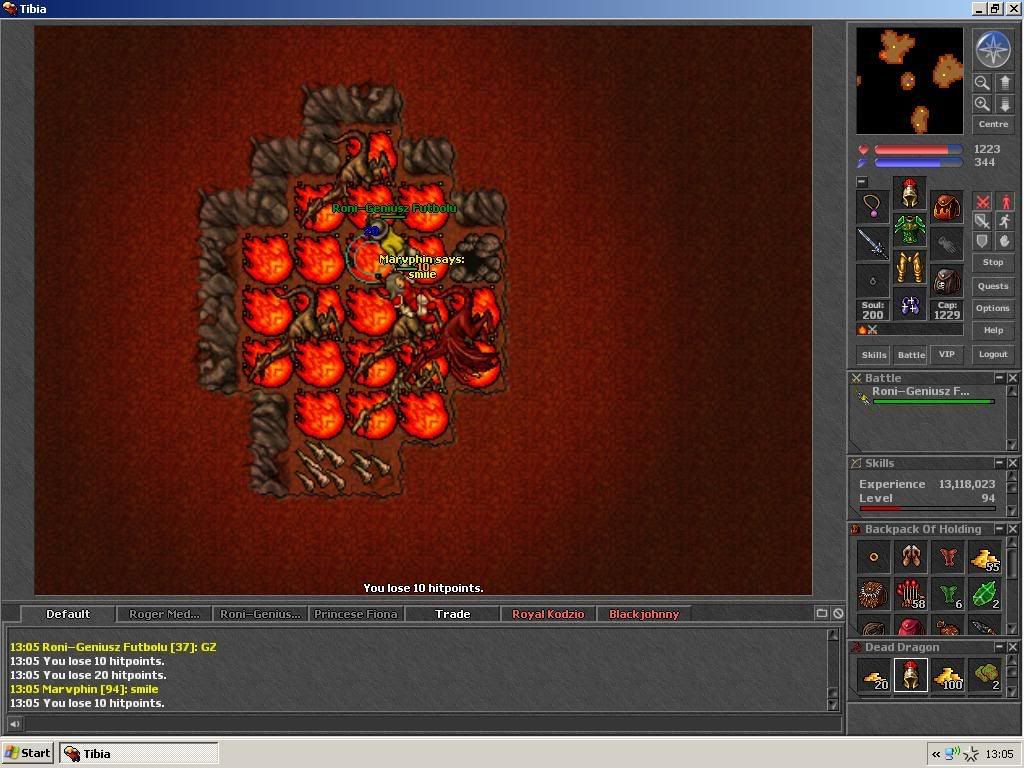Click the fur bag item in backpack
The width and height of the screenshot is (1024, 768).
[x=874, y=594]
